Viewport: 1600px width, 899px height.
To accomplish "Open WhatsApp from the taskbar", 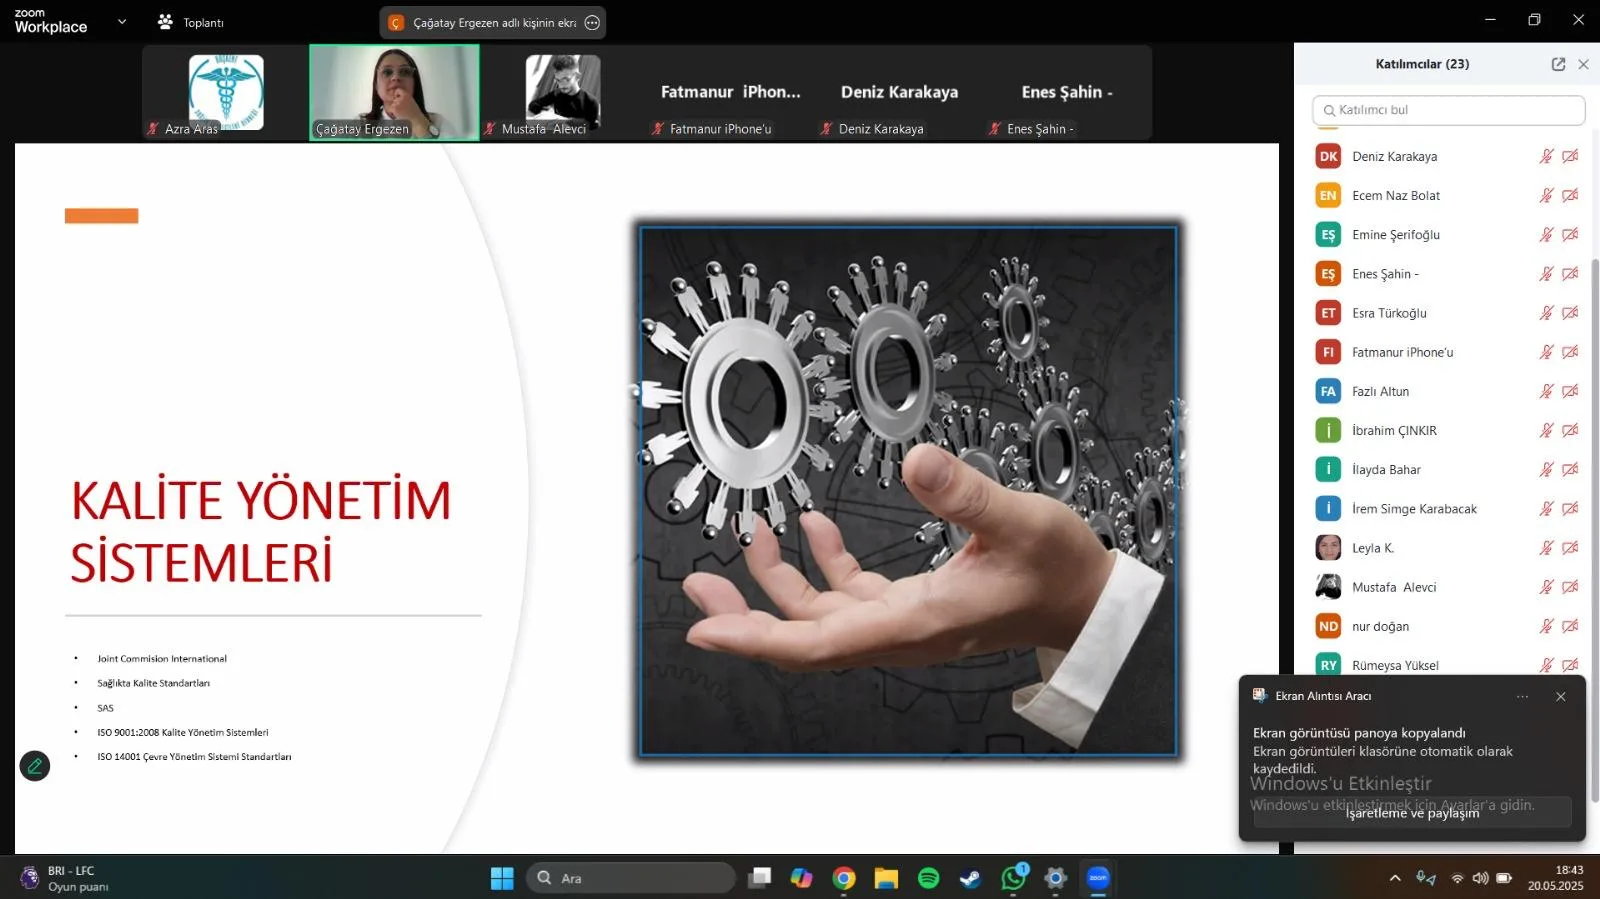I will click(x=1013, y=878).
